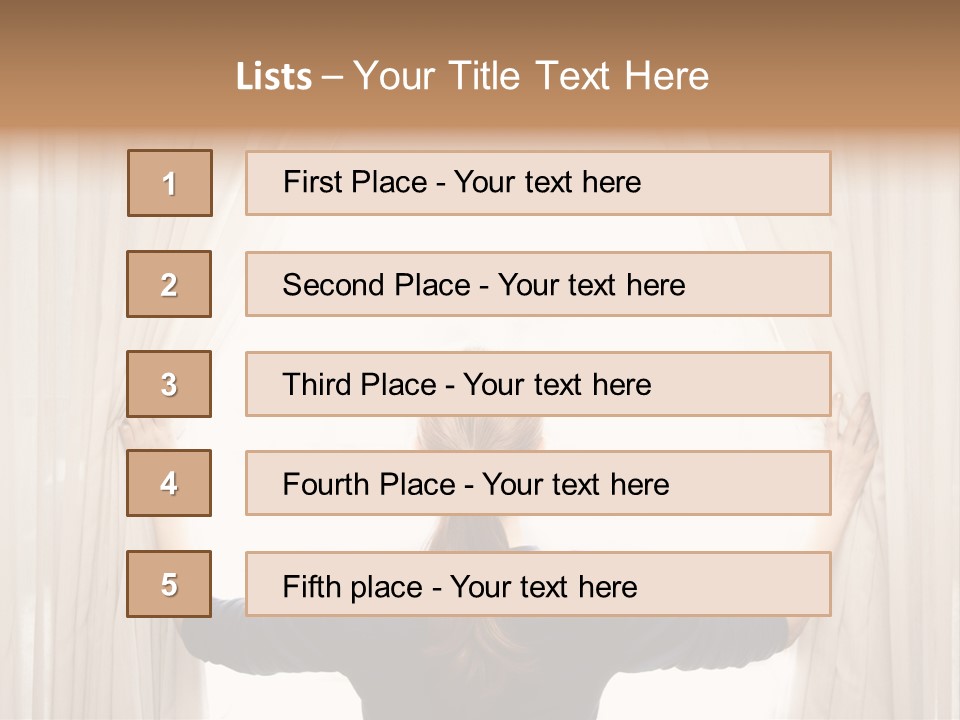Pick the number 5 box
The height and width of the screenshot is (720, 960).
coord(170,584)
